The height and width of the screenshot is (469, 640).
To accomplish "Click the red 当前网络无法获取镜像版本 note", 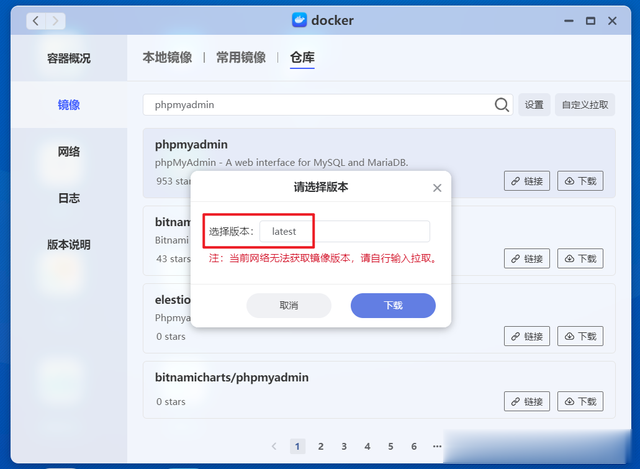I will tap(323, 258).
